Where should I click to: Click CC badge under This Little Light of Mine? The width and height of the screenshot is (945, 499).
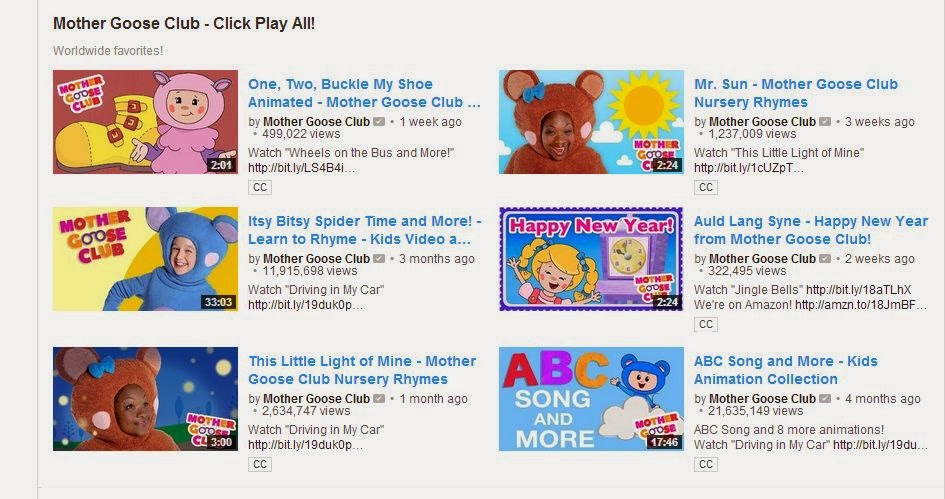[260, 464]
